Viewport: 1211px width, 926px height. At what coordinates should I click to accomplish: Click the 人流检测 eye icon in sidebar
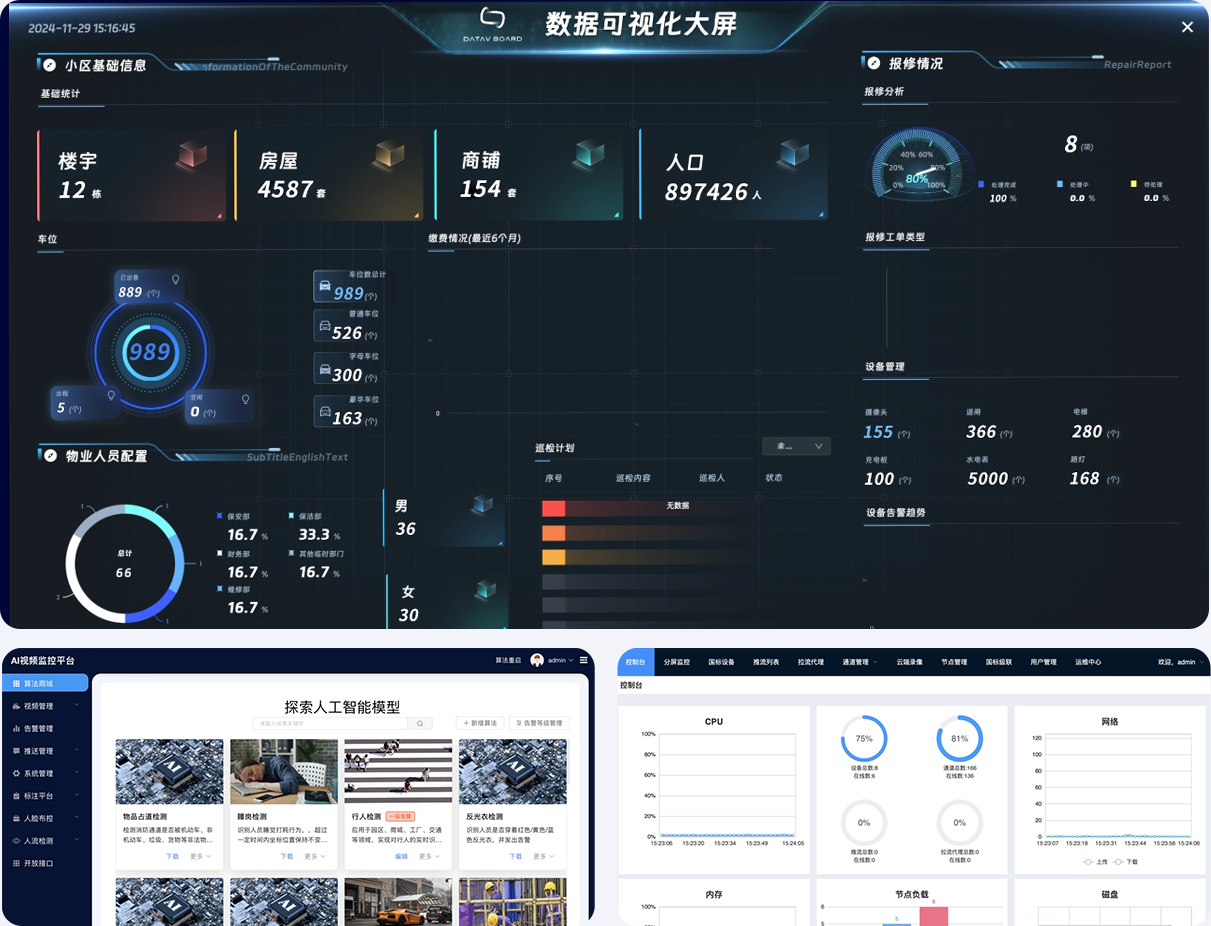click(16, 841)
